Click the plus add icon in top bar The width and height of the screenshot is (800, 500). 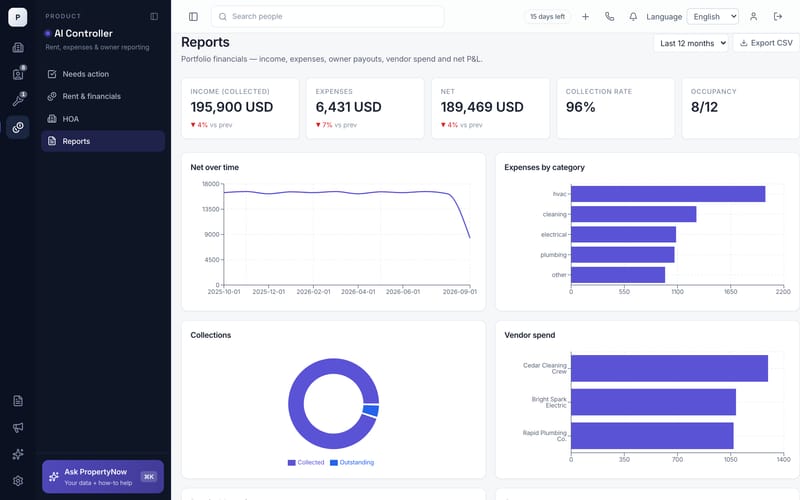[585, 17]
